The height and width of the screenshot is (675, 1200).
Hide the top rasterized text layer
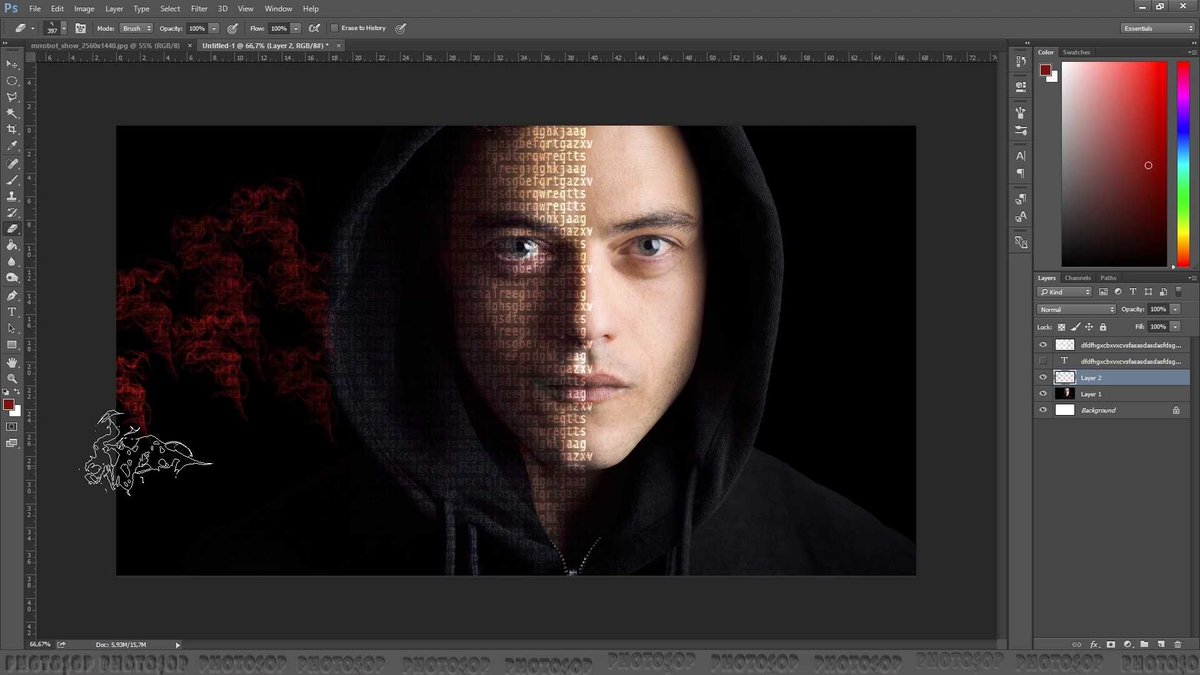tap(1043, 344)
